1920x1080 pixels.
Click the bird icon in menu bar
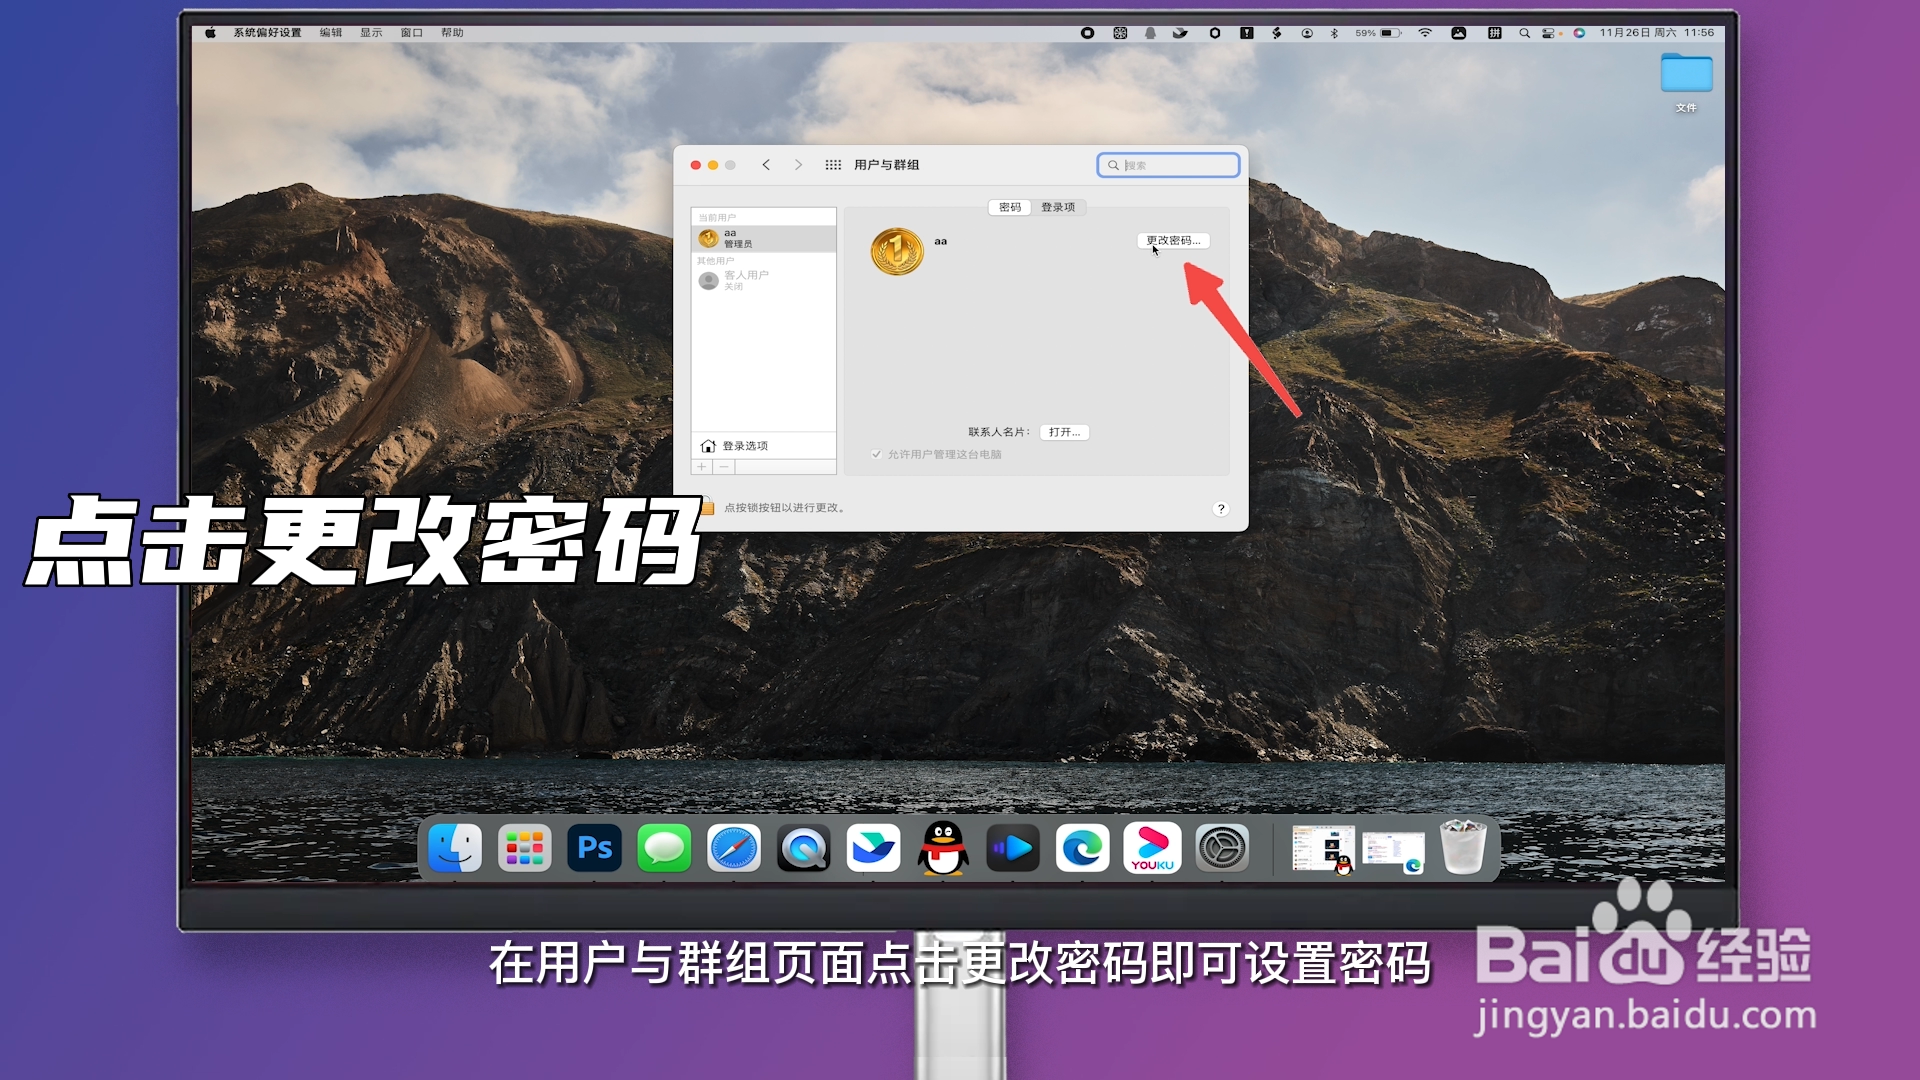tap(1180, 33)
